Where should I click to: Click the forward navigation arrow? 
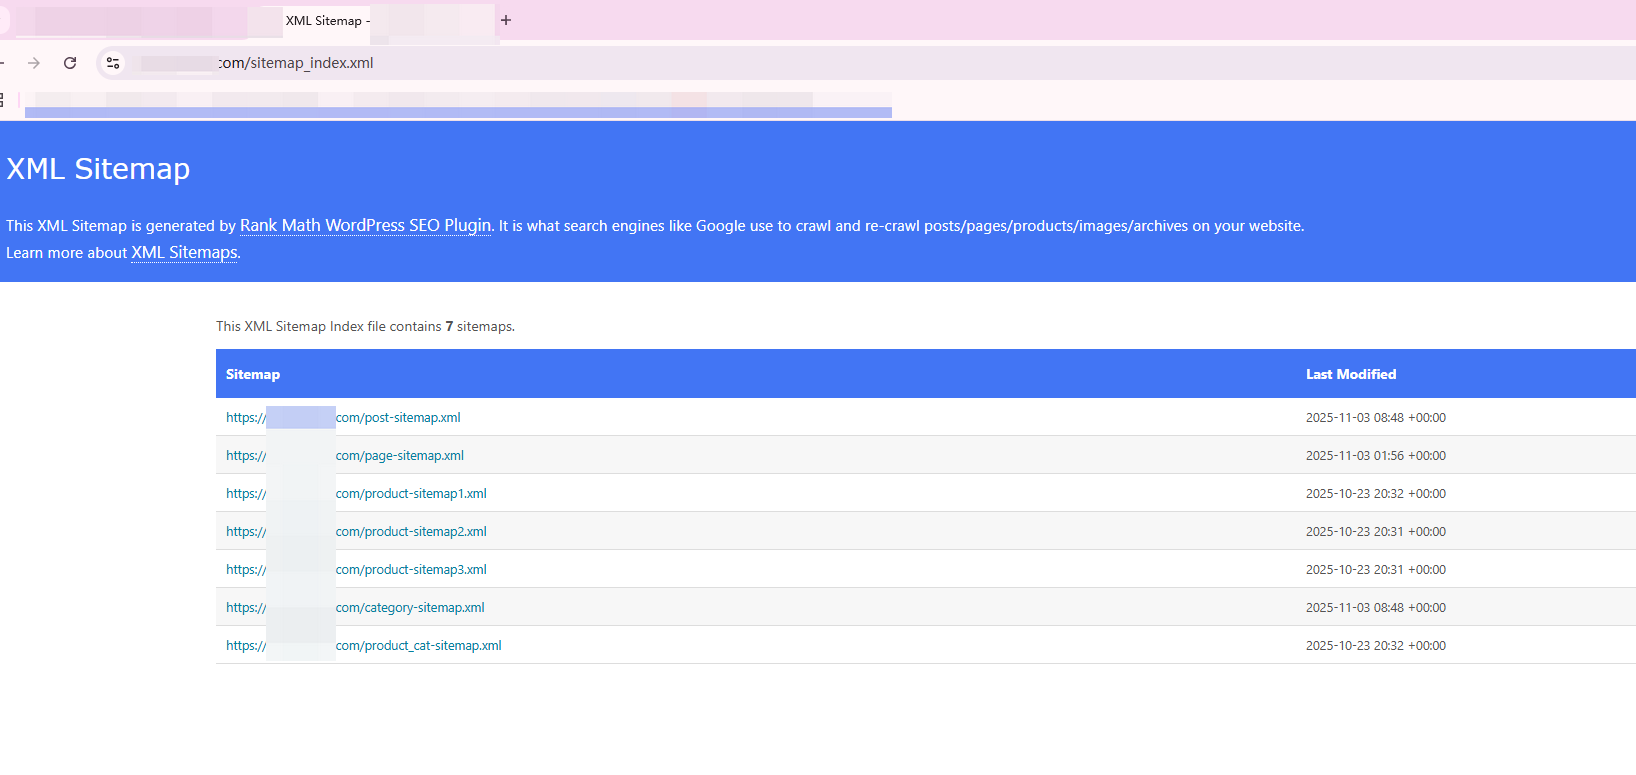(34, 63)
